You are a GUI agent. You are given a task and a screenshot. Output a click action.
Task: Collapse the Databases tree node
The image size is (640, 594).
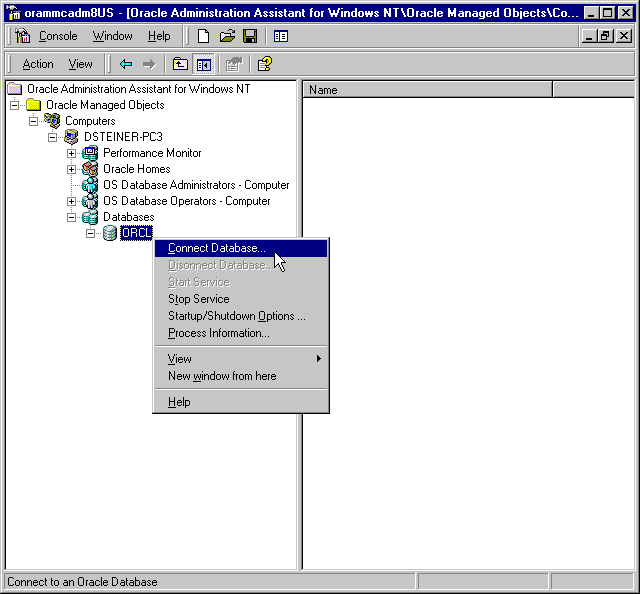coord(72,217)
